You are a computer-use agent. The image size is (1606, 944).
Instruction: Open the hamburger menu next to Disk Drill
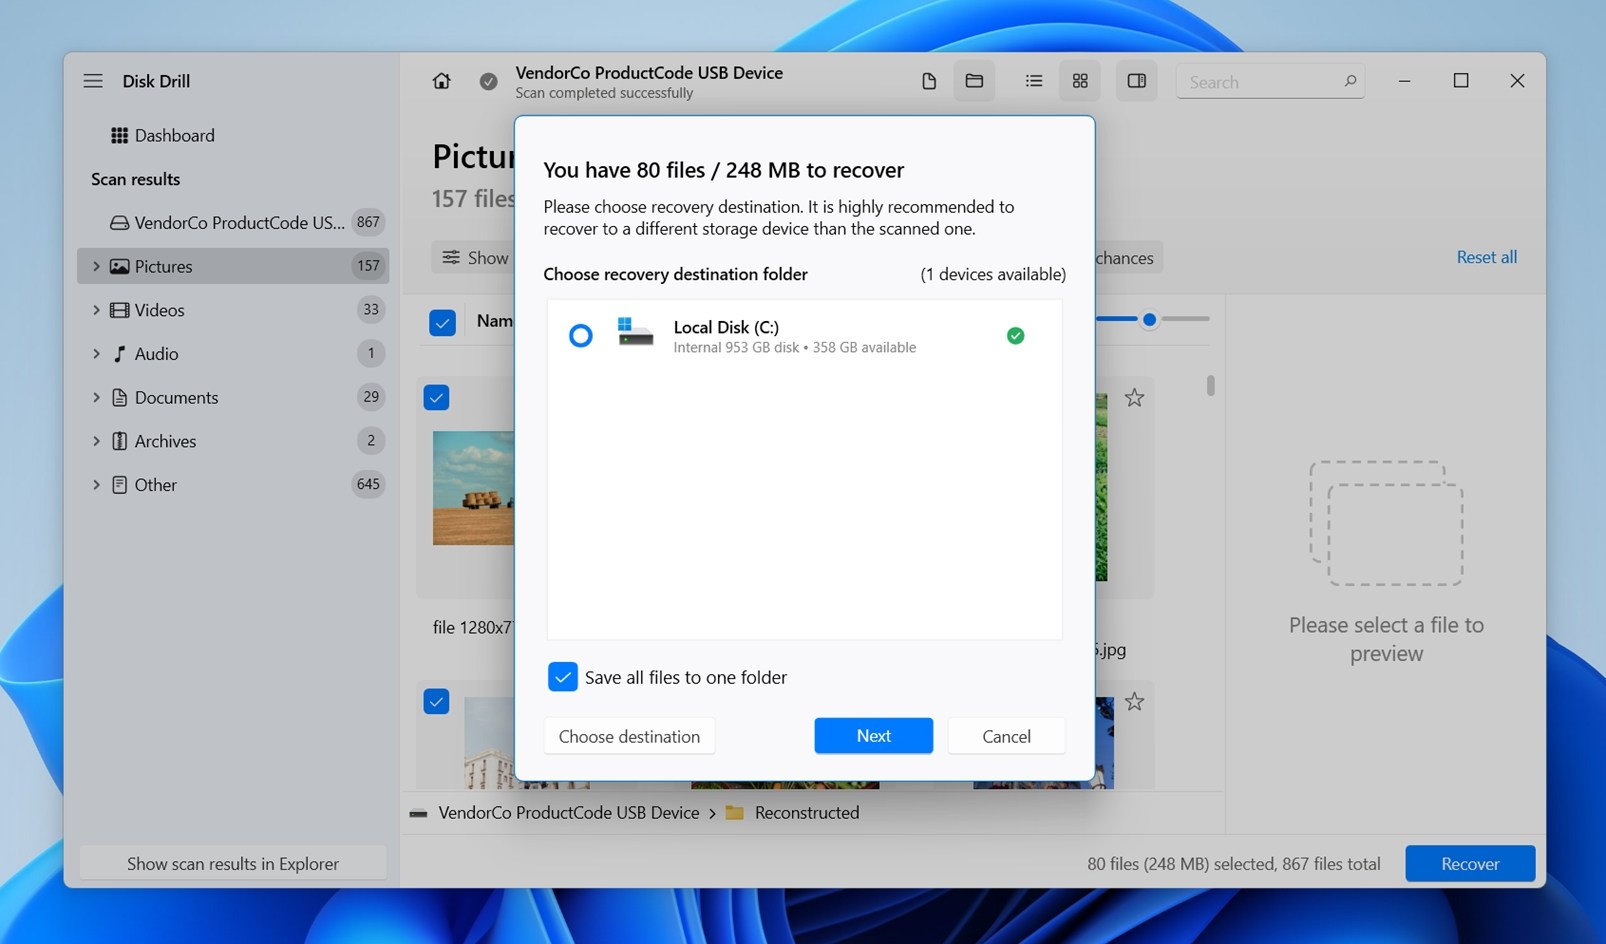pyautogui.click(x=93, y=81)
